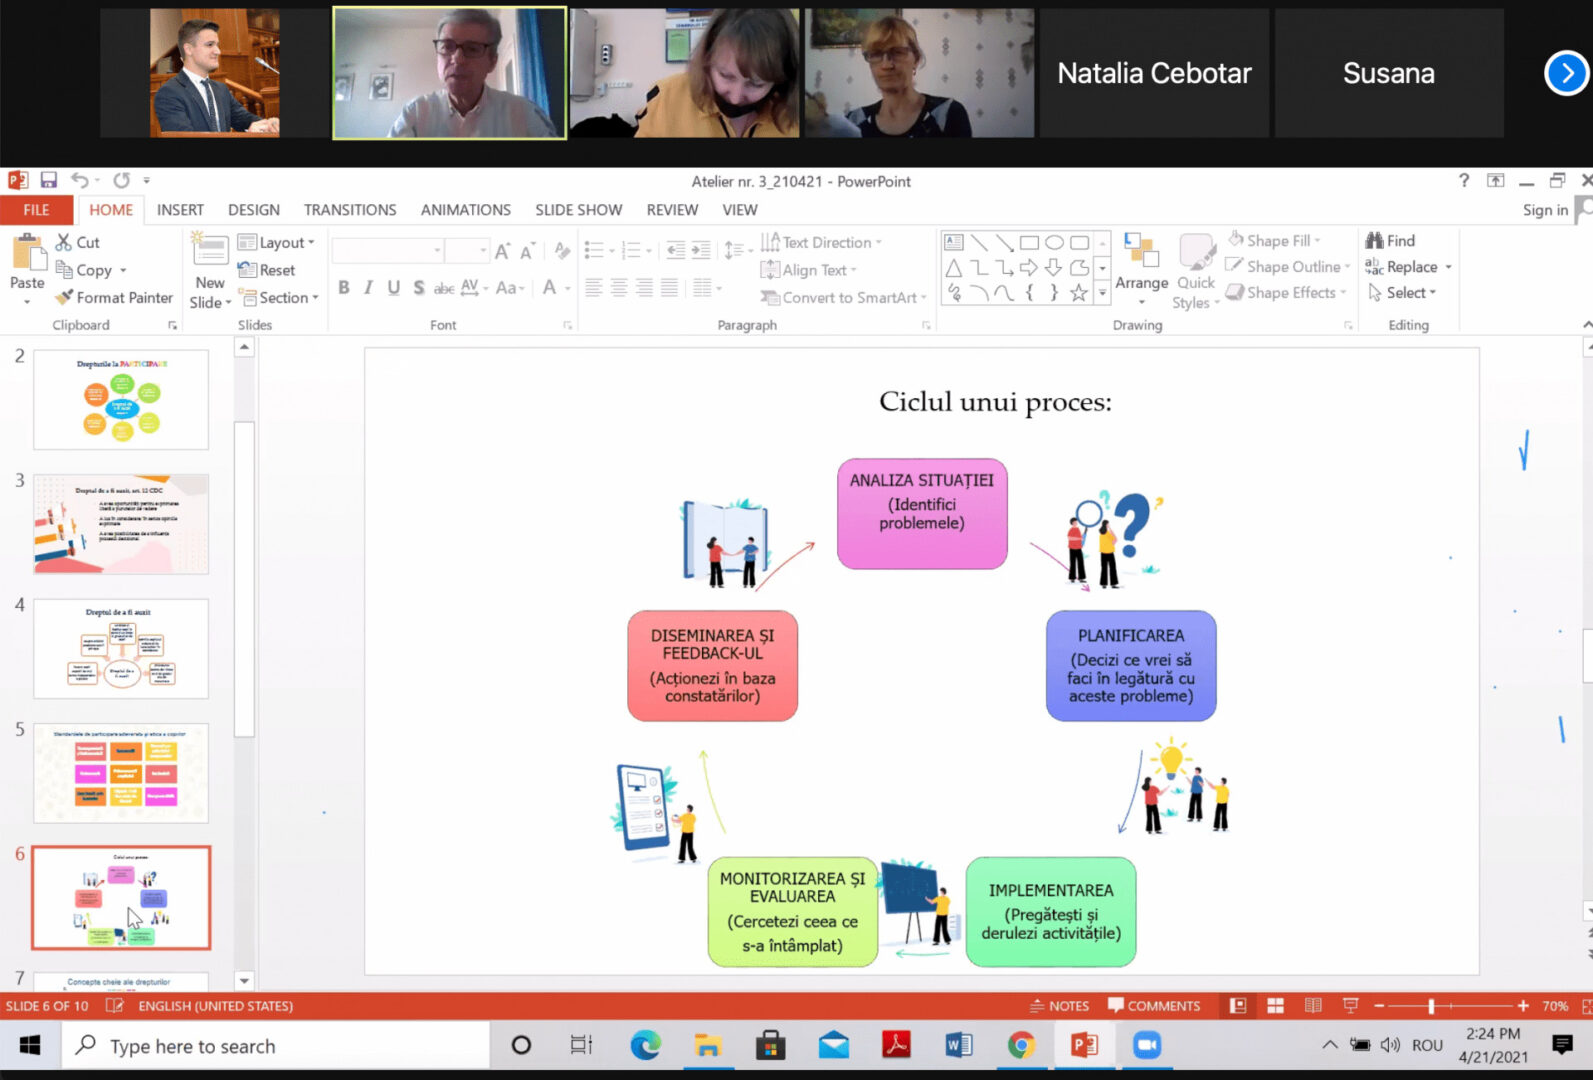Open Shape Outline dropdown
This screenshot has width=1593, height=1080.
[1288, 267]
